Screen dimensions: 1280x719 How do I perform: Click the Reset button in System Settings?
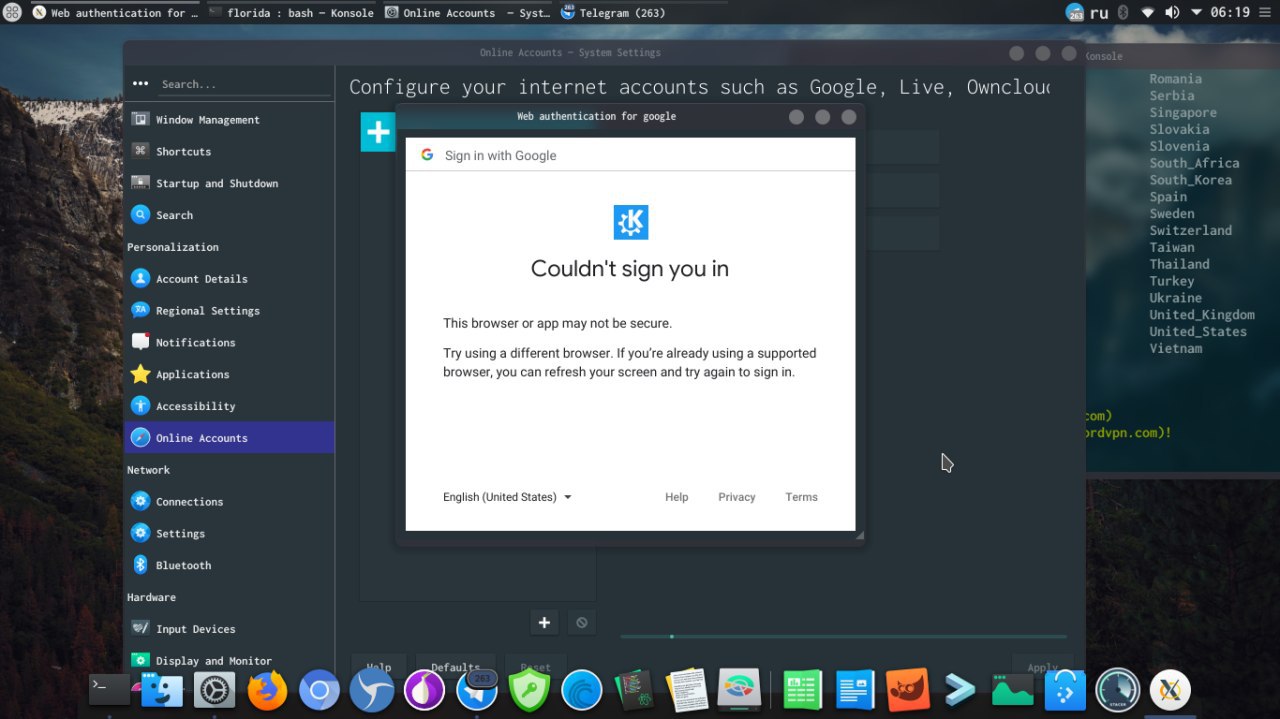(x=535, y=667)
